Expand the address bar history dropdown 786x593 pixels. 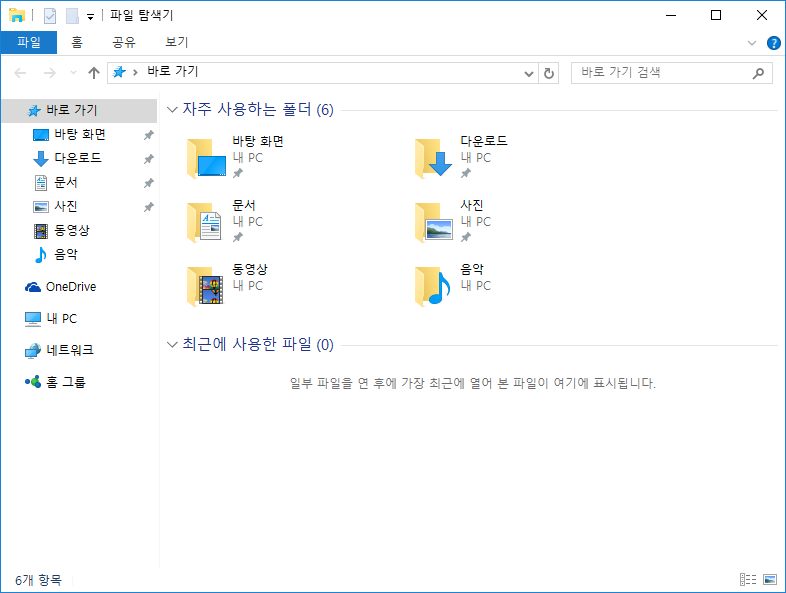[528, 74]
